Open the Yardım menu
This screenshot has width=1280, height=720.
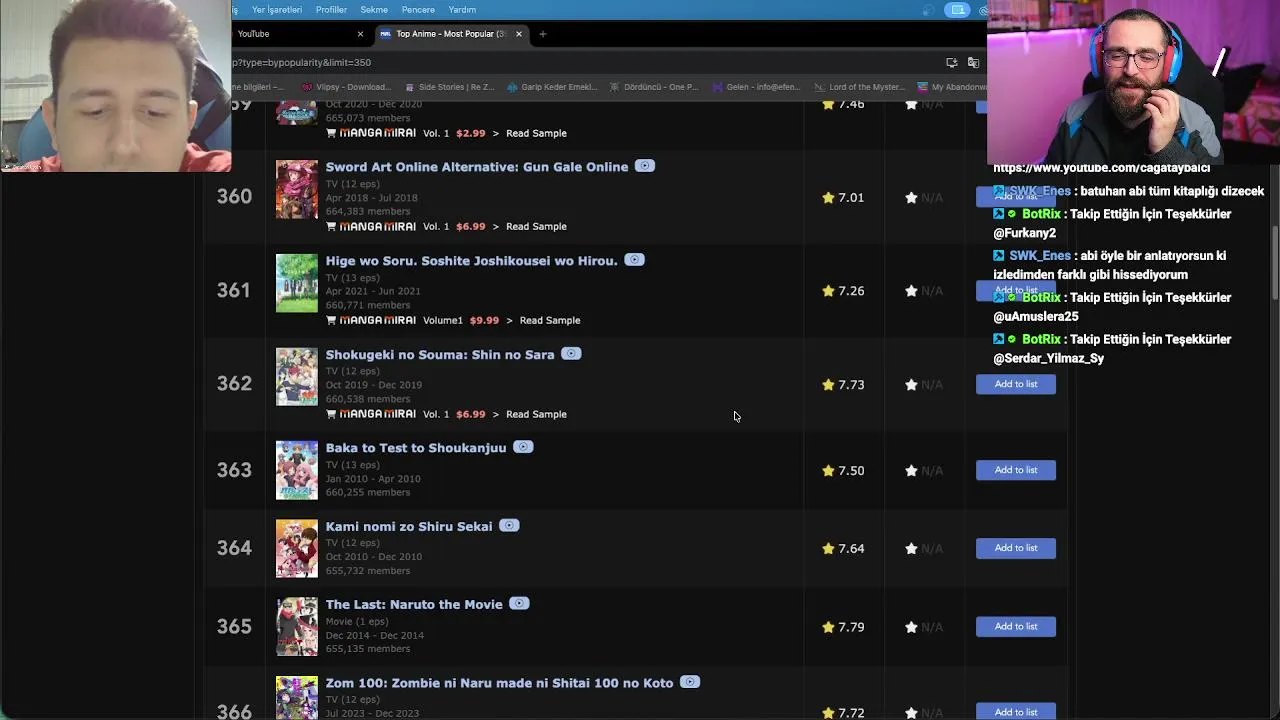[462, 10]
